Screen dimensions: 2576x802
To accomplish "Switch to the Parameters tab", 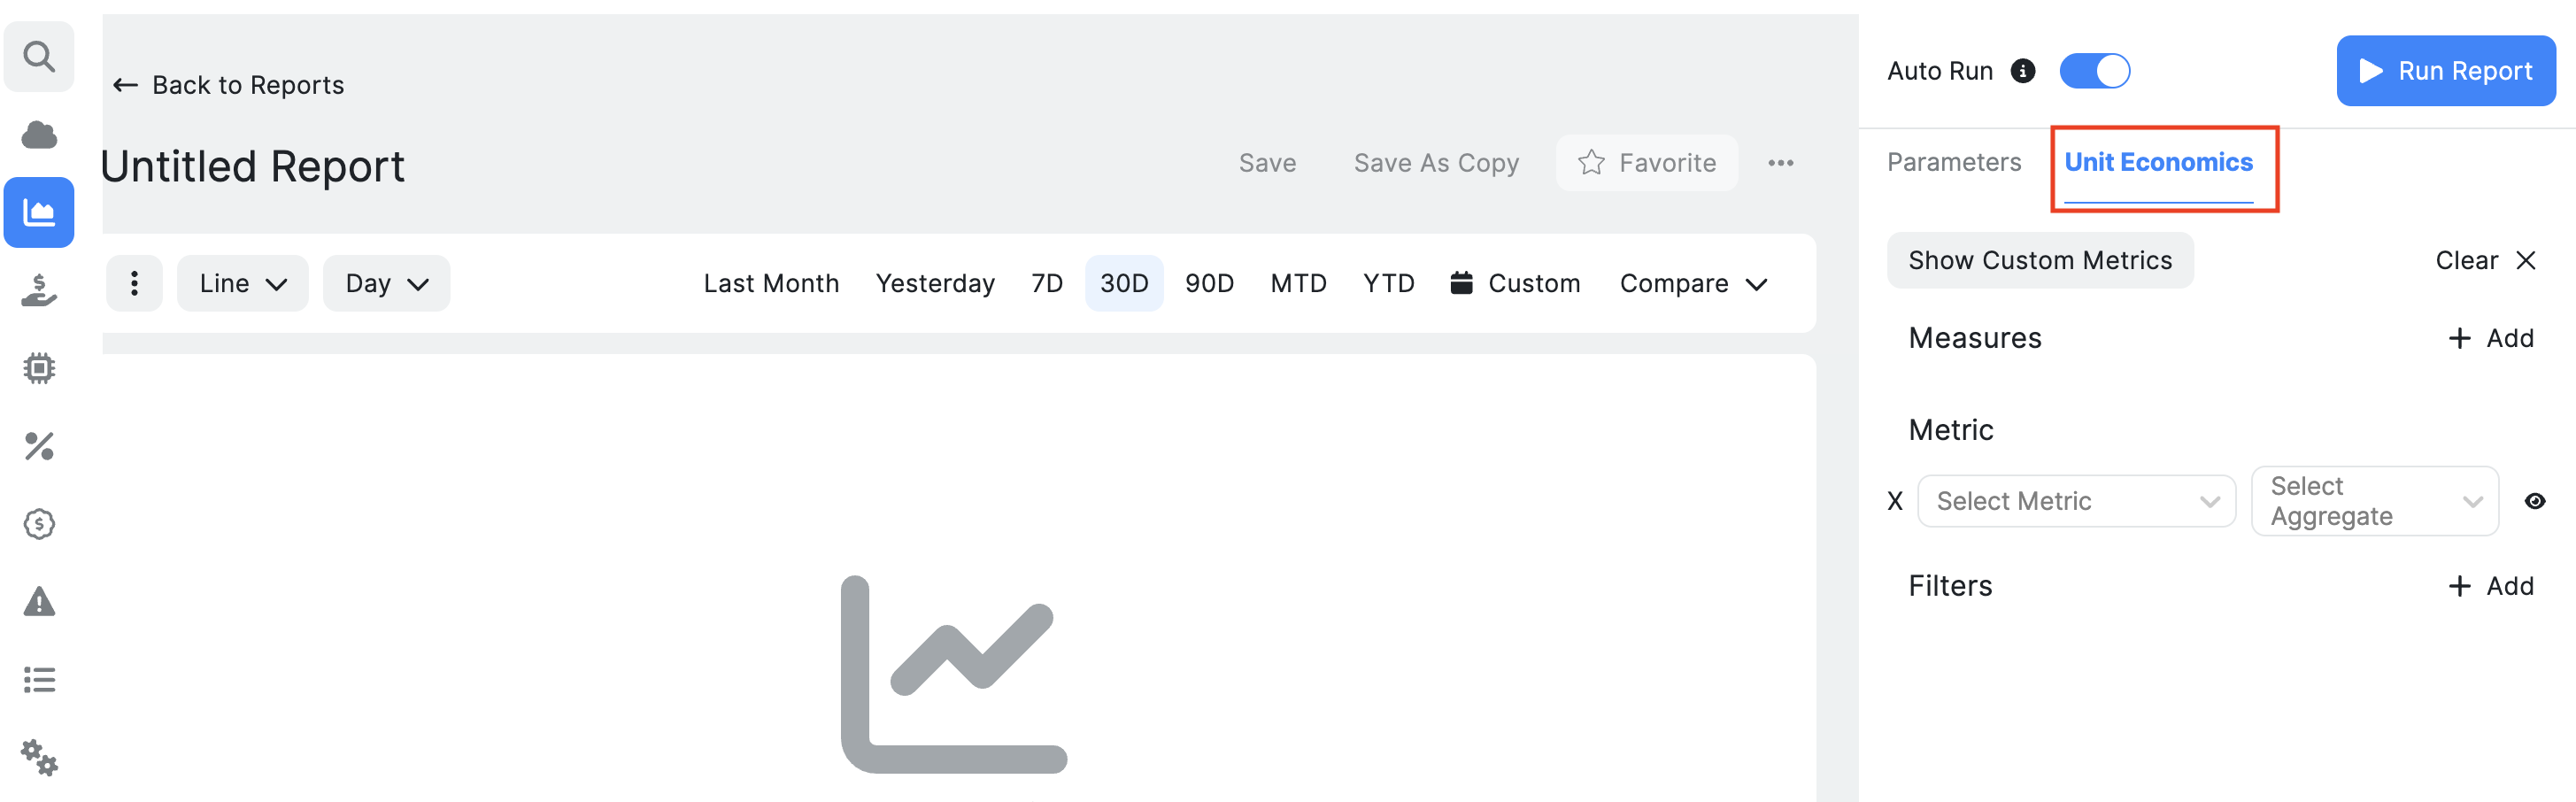I will (x=1953, y=161).
